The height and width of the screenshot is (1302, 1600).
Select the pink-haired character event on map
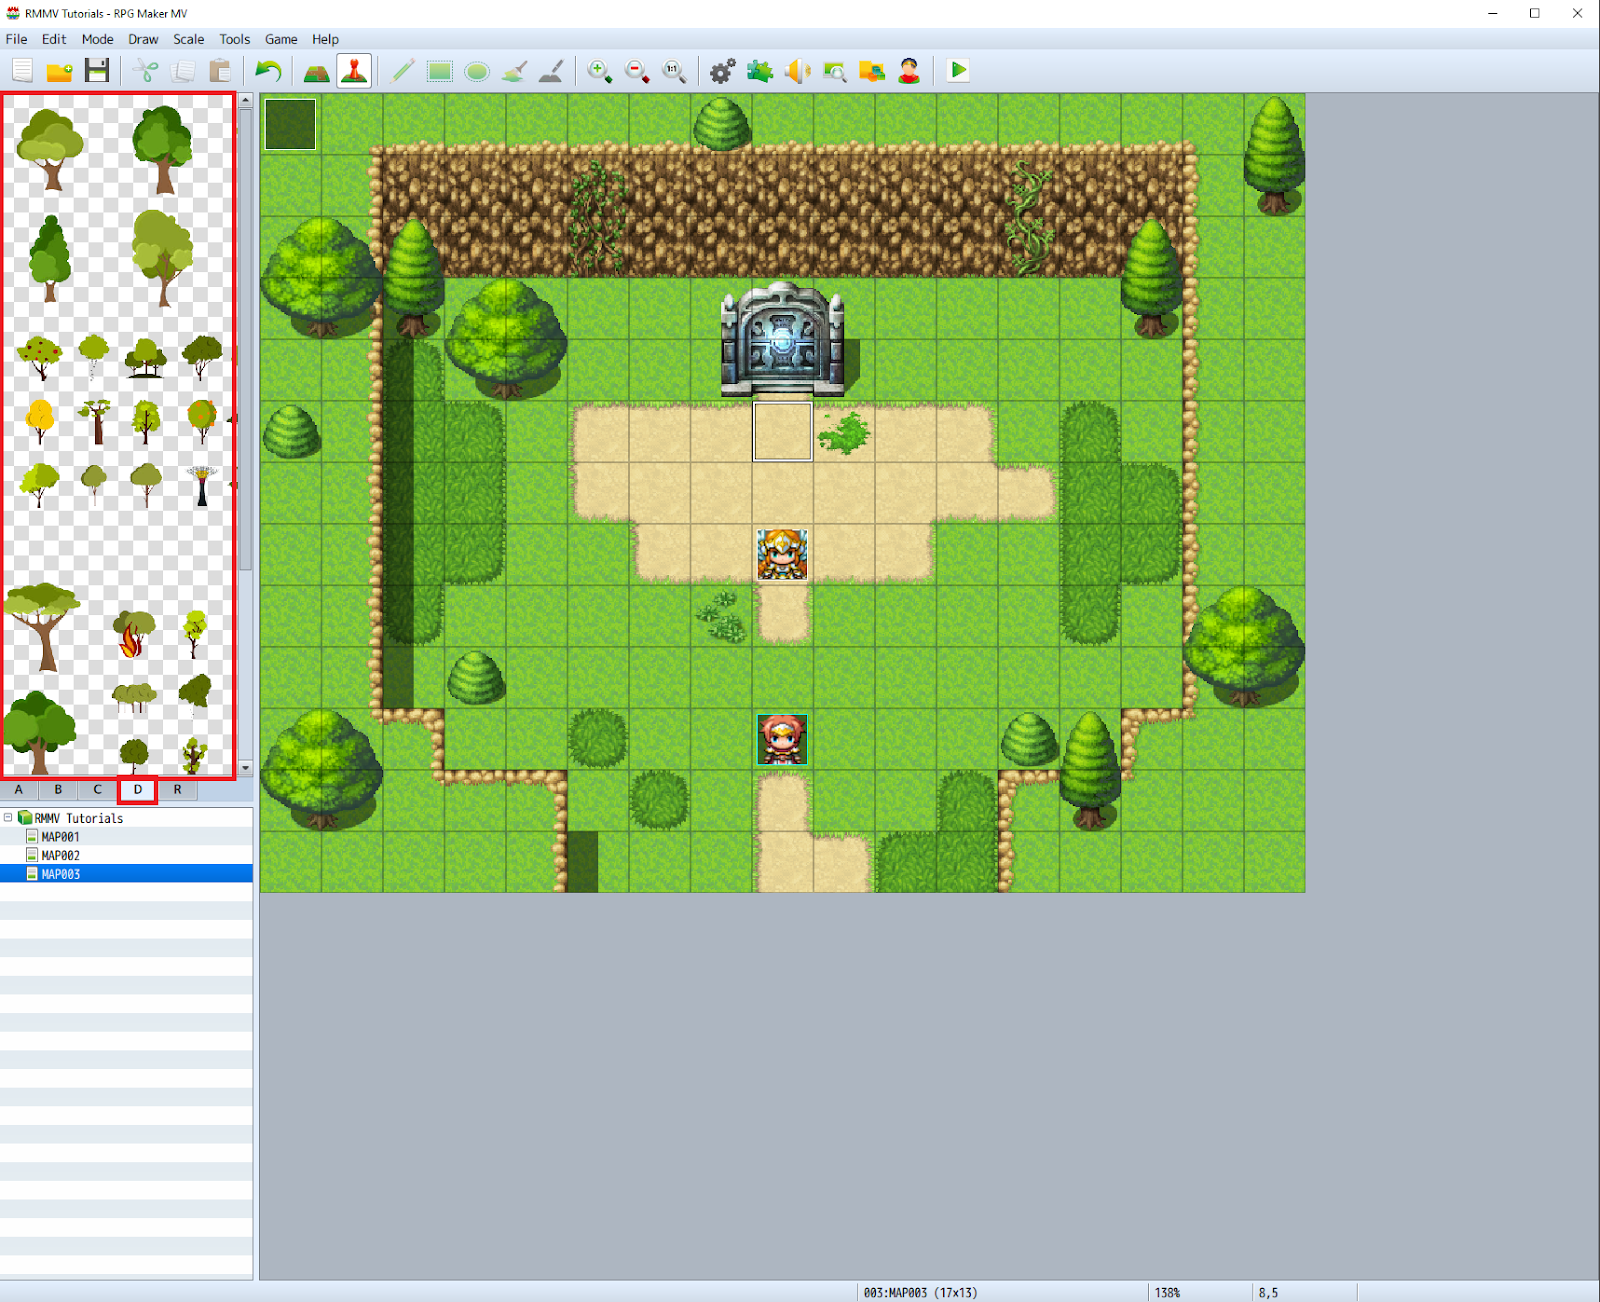pyautogui.click(x=782, y=740)
